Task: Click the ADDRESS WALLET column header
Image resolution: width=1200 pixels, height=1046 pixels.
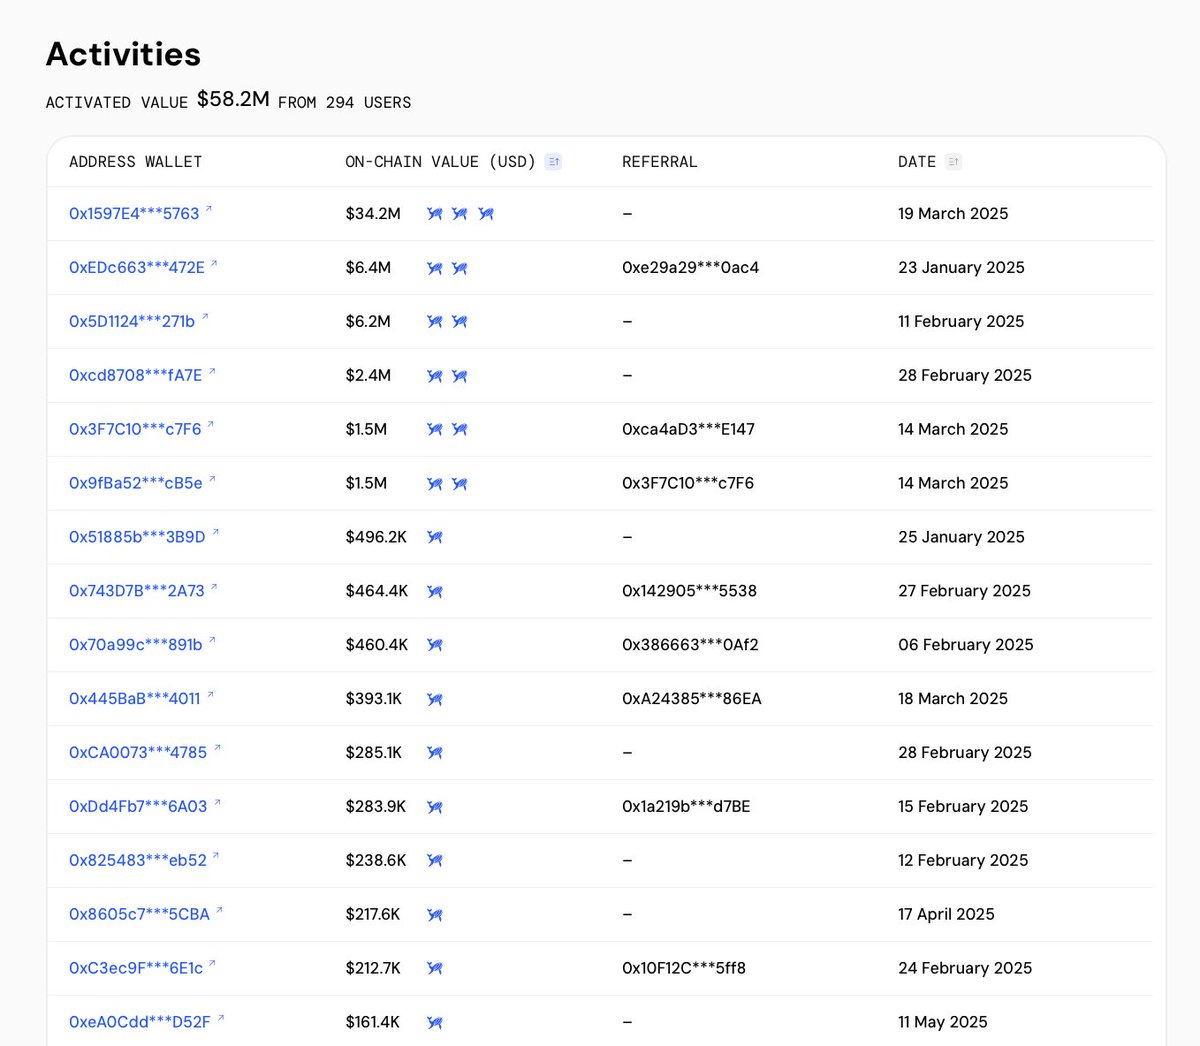Action: click(x=136, y=162)
